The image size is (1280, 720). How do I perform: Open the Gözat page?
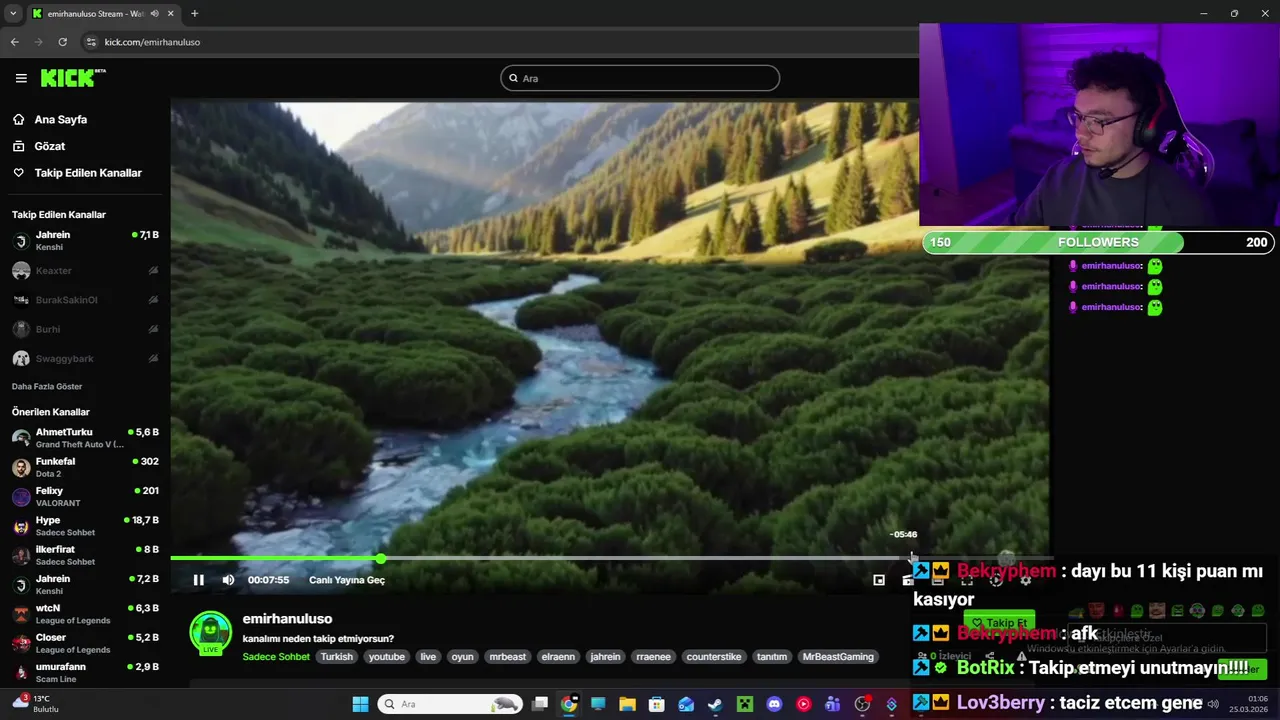(49, 146)
